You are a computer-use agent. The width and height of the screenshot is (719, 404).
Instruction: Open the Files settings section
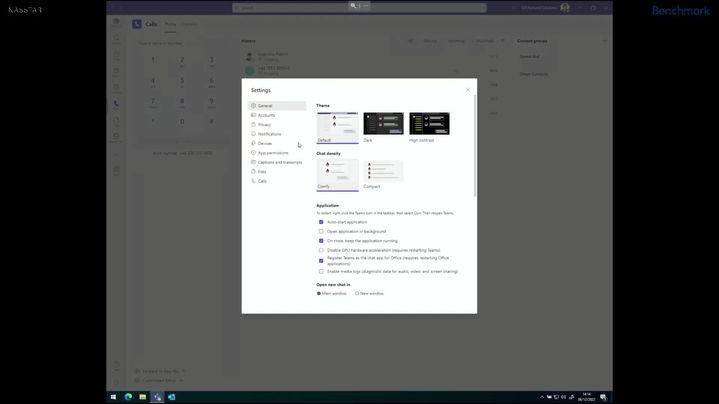click(x=277, y=172)
